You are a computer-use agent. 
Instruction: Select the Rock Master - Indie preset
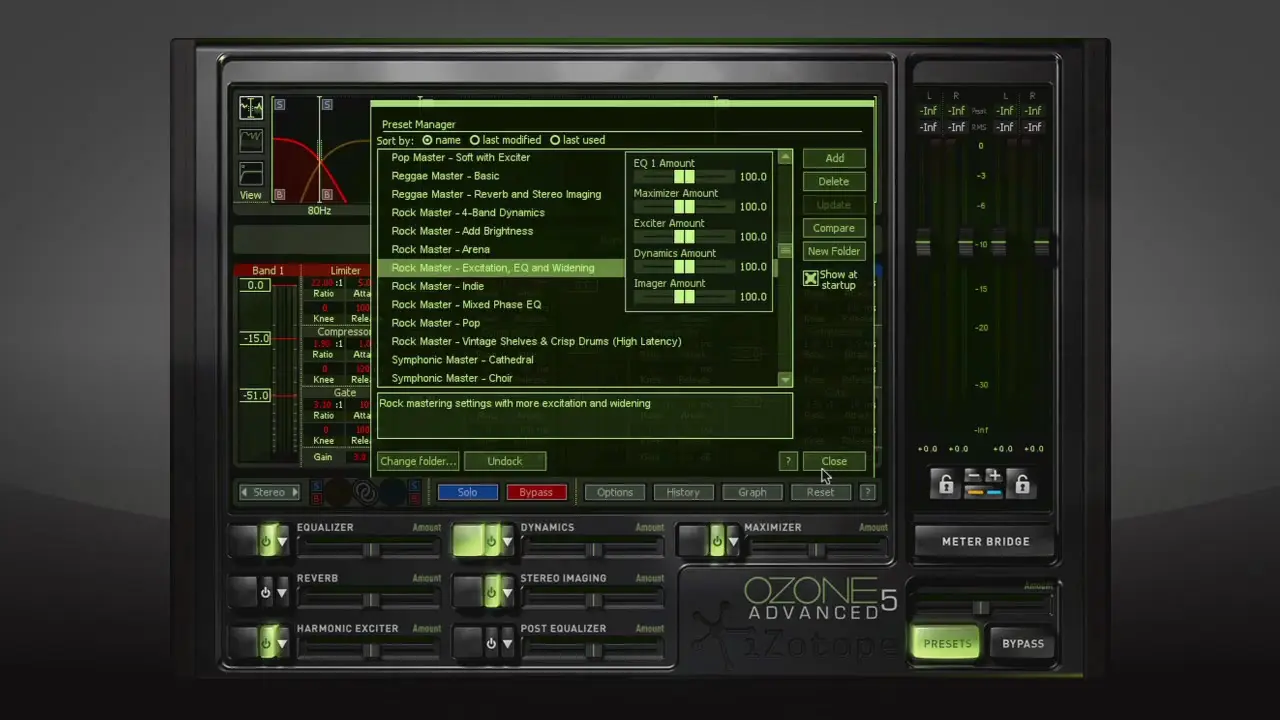(438, 286)
